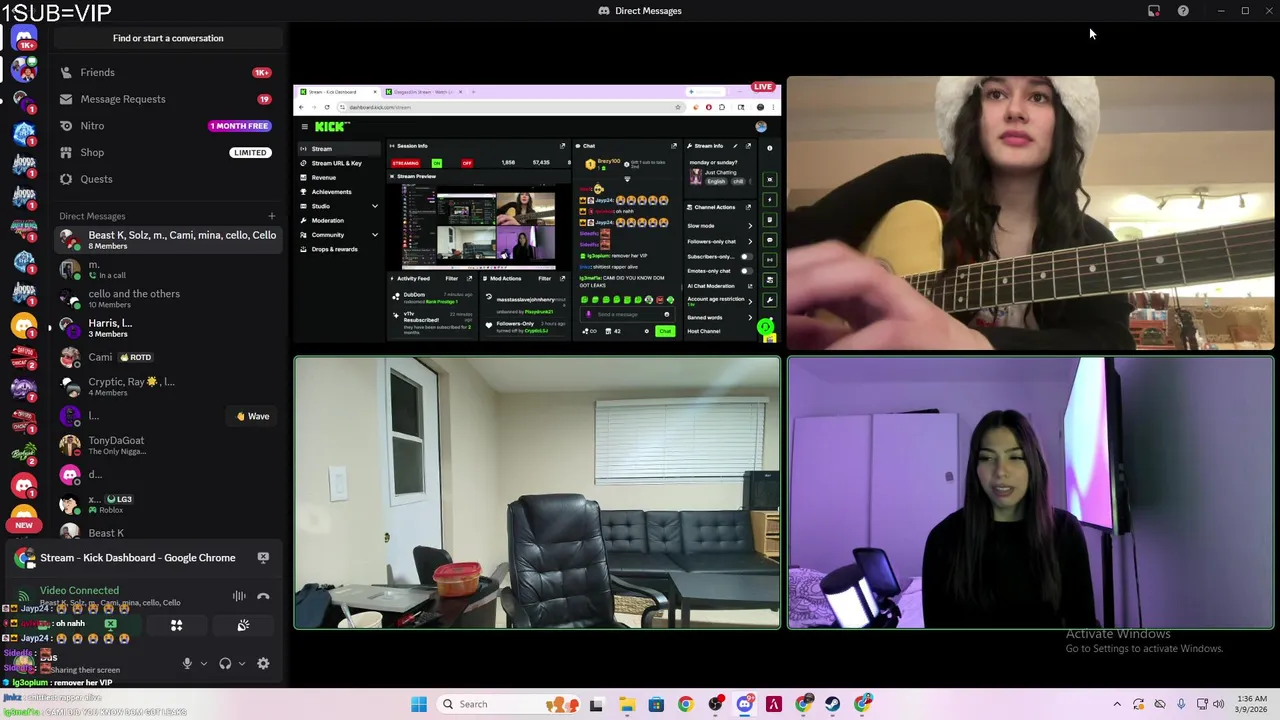Click the microphone icon in the system tray

click(1181, 704)
